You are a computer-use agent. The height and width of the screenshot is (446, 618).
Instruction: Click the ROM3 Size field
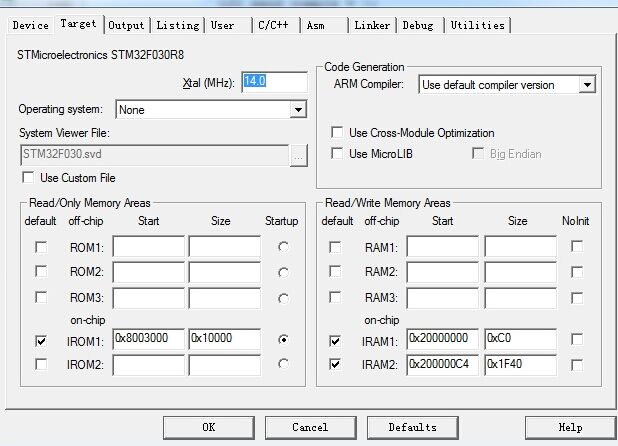coord(224,298)
